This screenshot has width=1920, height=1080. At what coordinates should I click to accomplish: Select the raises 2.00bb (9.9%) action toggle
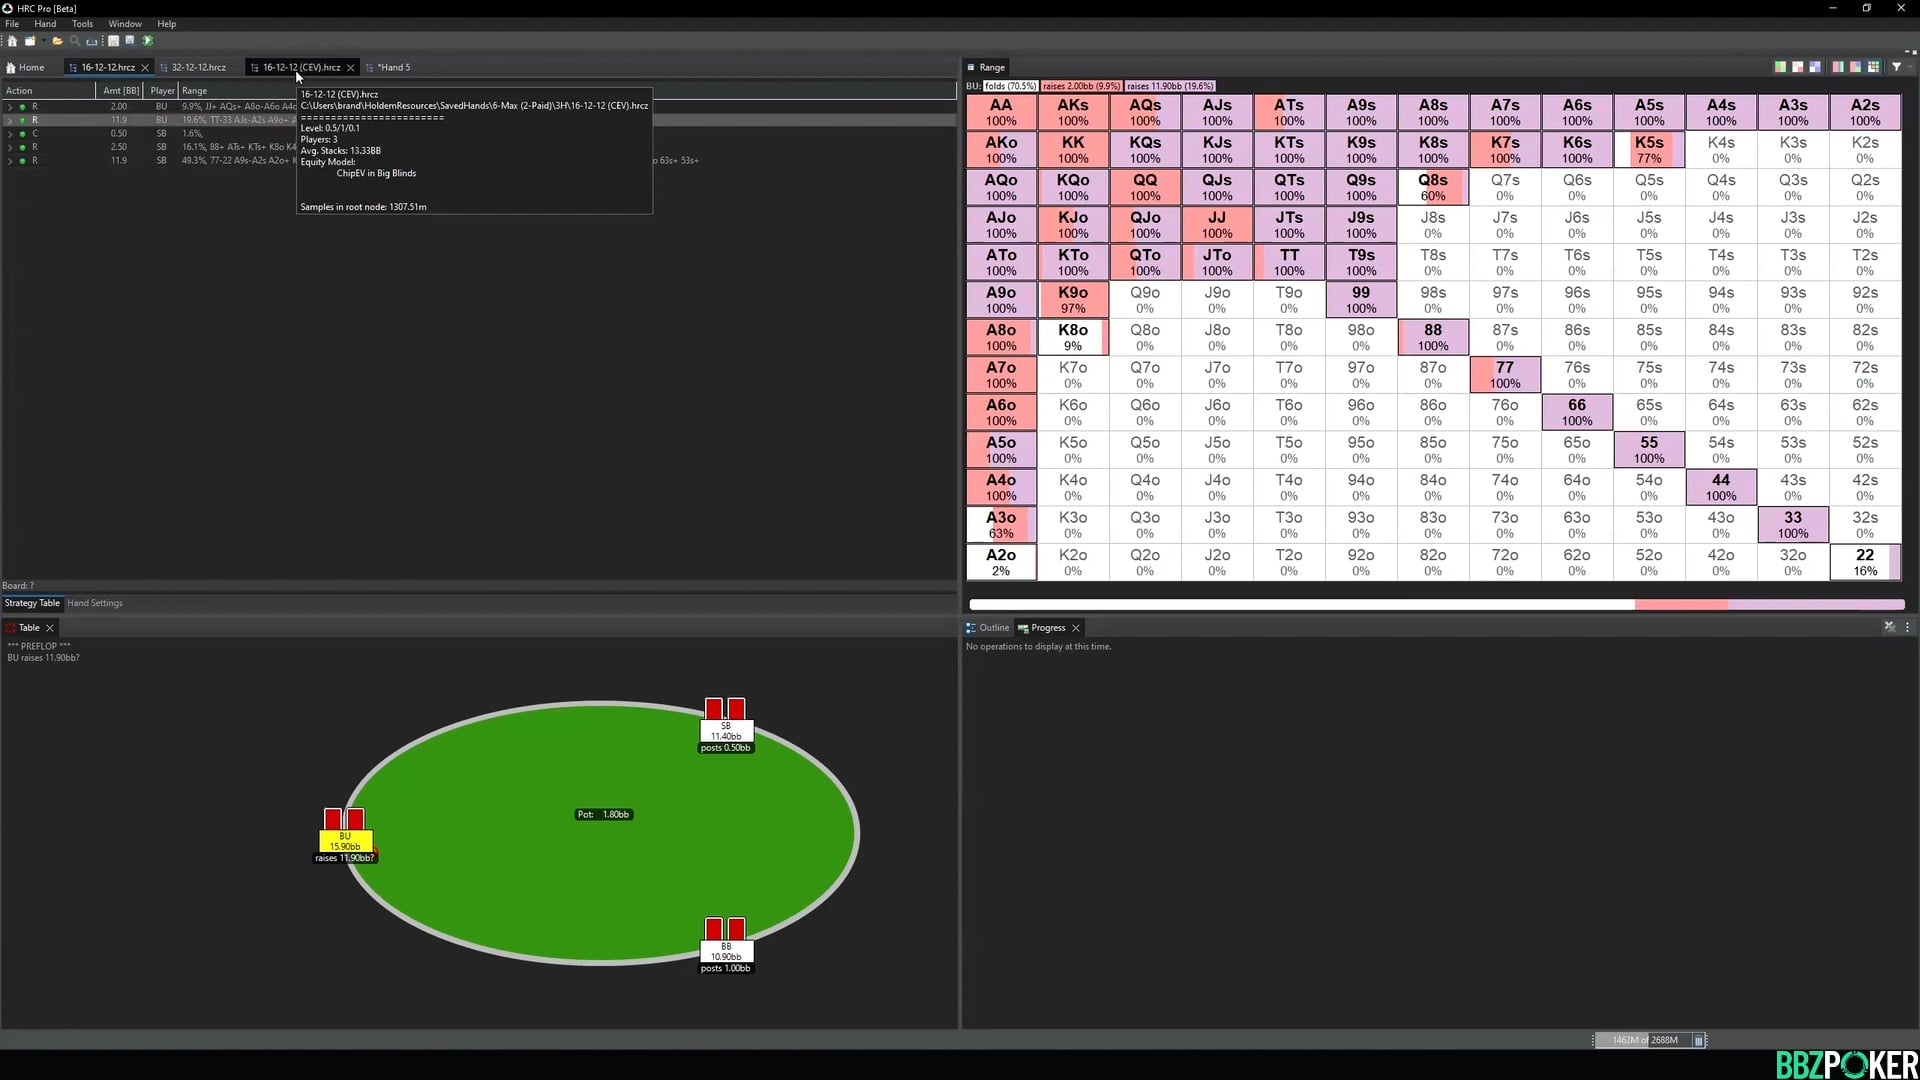1080,86
